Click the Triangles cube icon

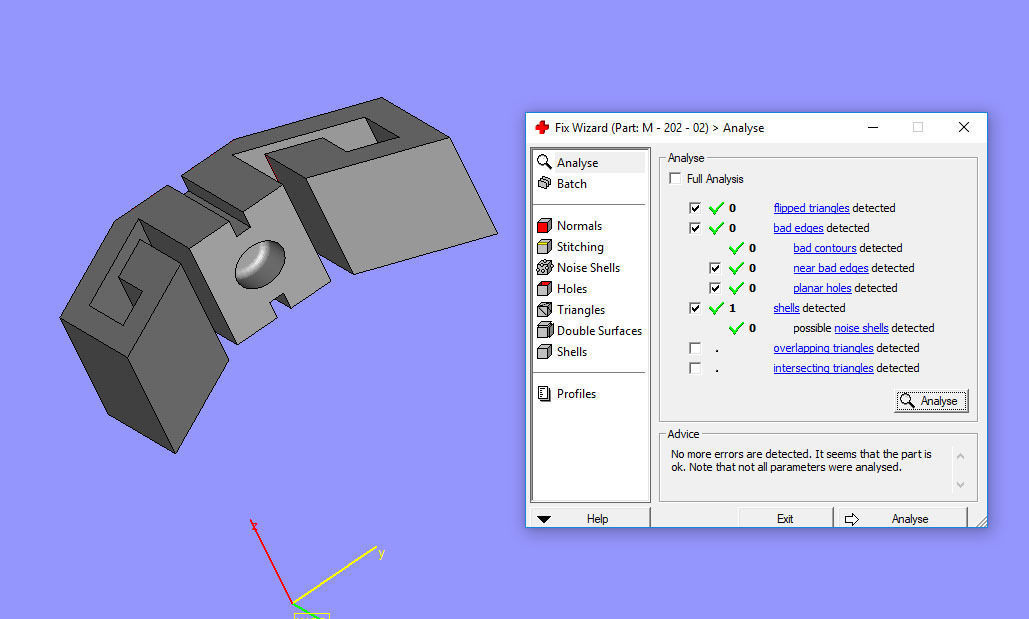pyautogui.click(x=544, y=309)
